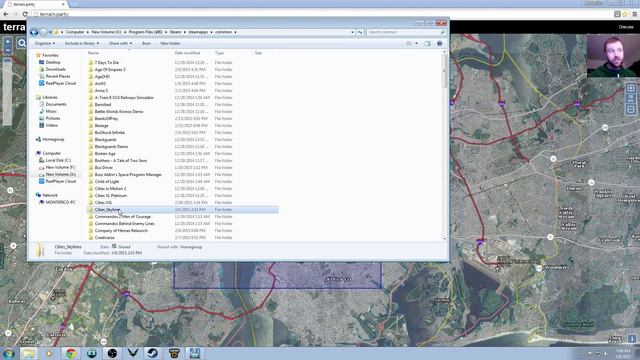Select the 'Broken Age' folder icon

point(91,153)
